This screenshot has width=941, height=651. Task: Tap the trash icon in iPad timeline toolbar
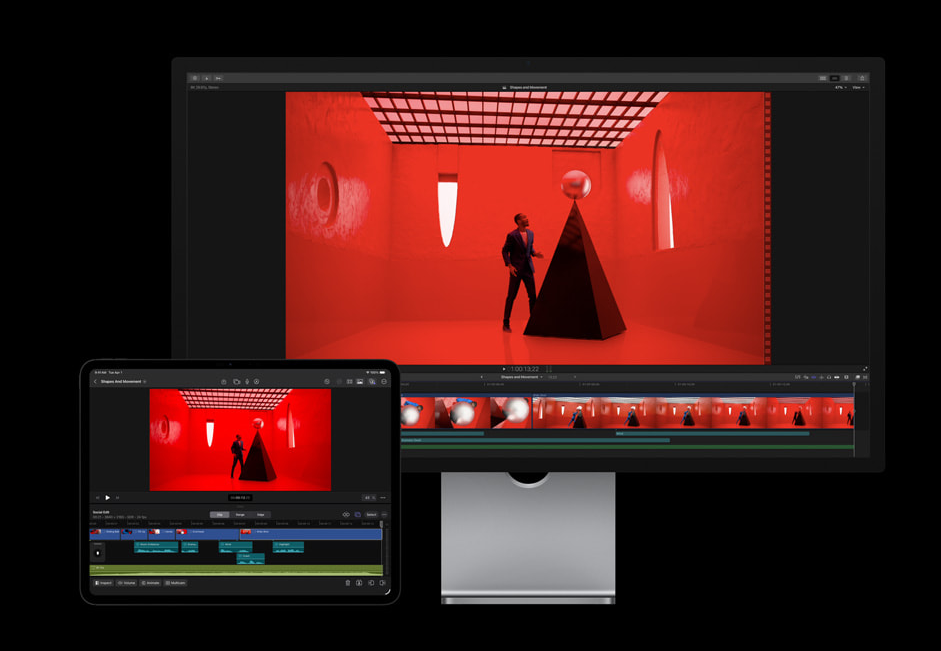click(x=349, y=584)
